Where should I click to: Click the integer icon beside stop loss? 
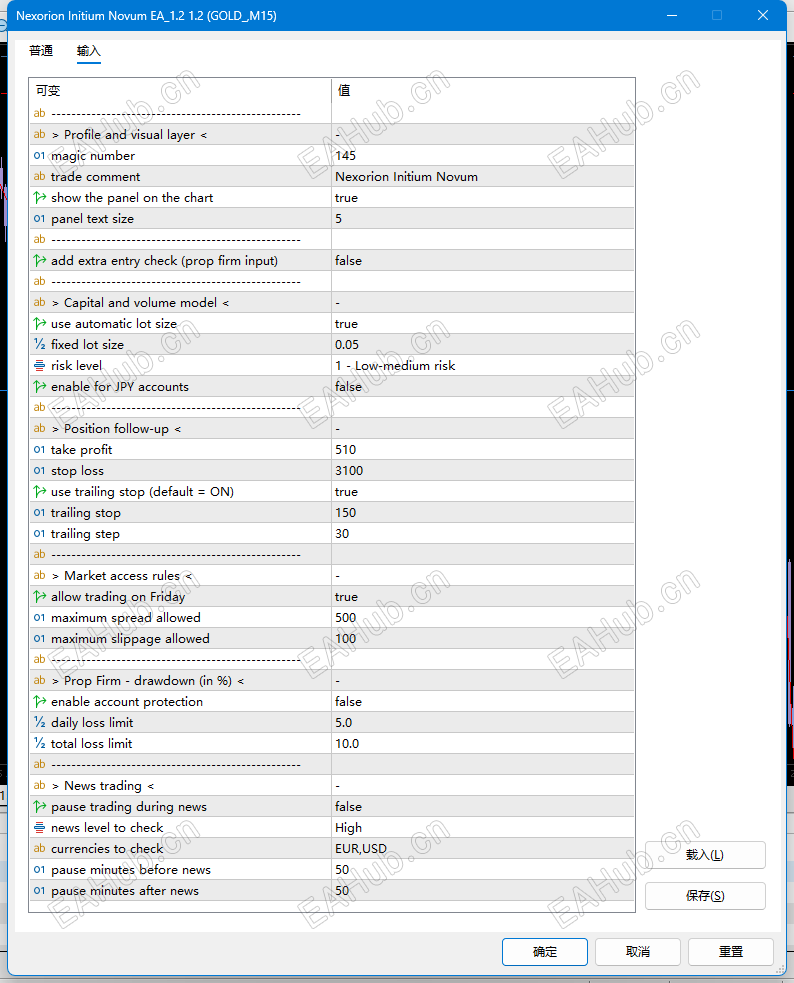pos(39,471)
